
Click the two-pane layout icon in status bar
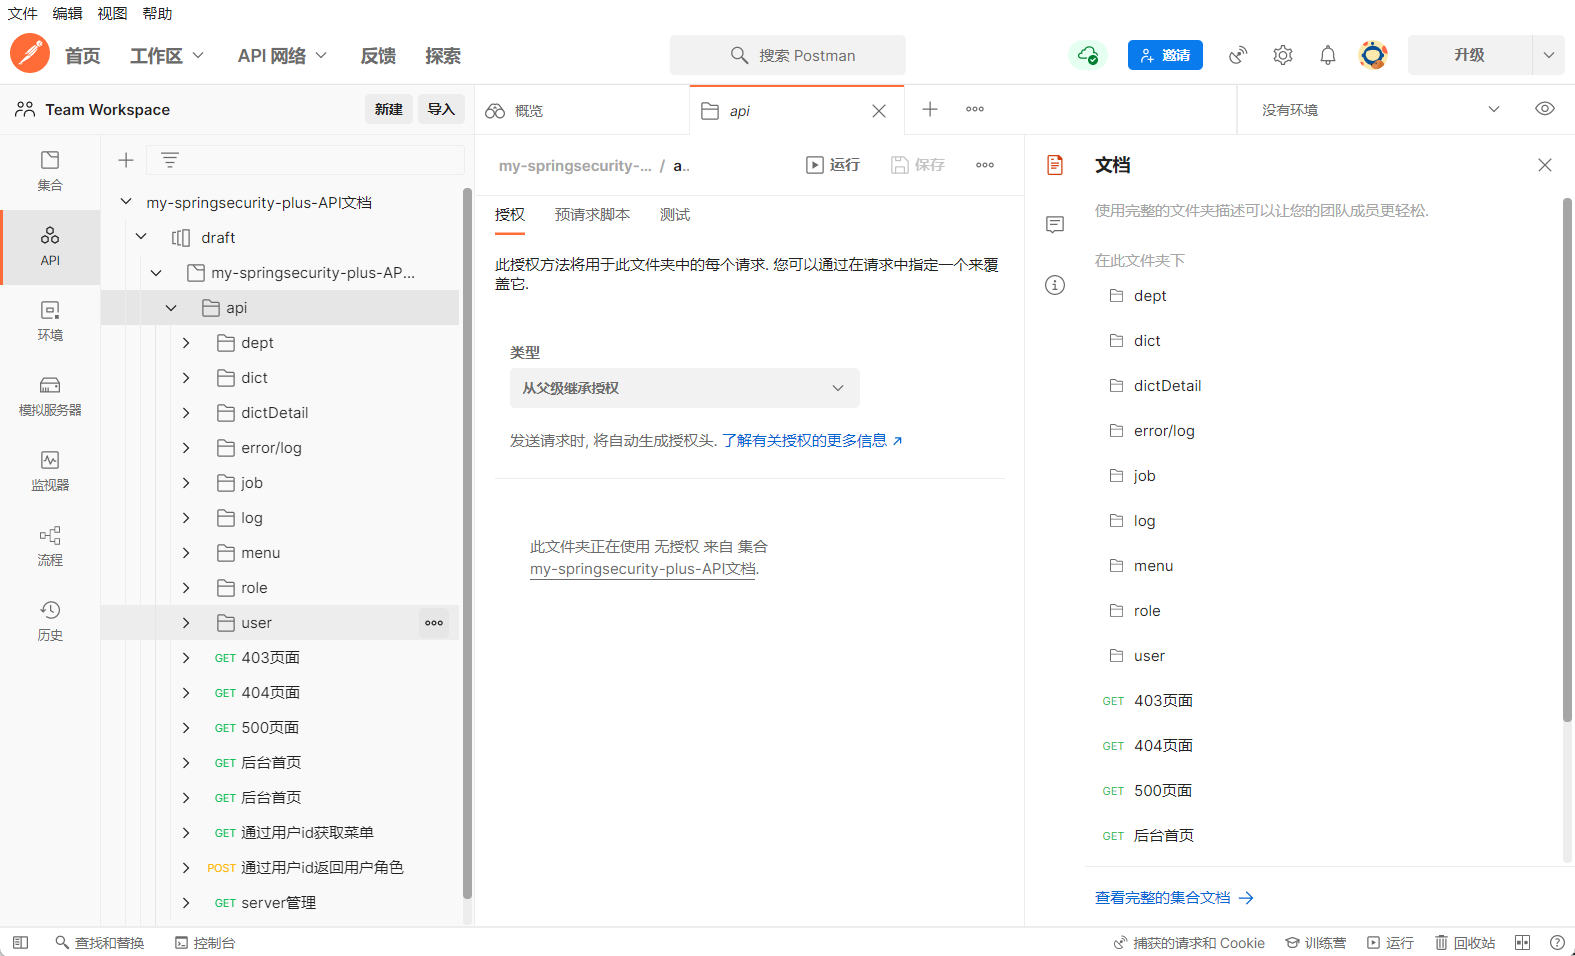1523,943
